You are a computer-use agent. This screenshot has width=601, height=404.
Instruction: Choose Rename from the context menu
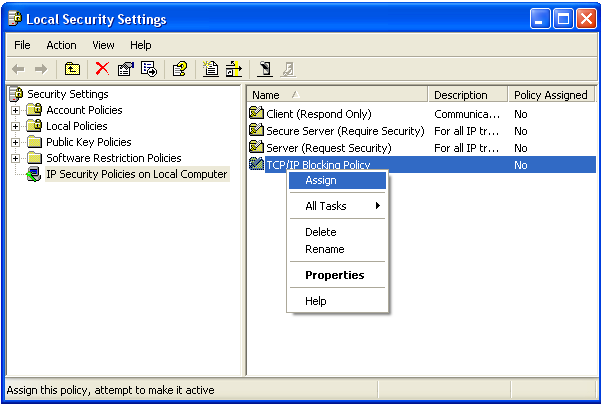[x=337, y=249]
